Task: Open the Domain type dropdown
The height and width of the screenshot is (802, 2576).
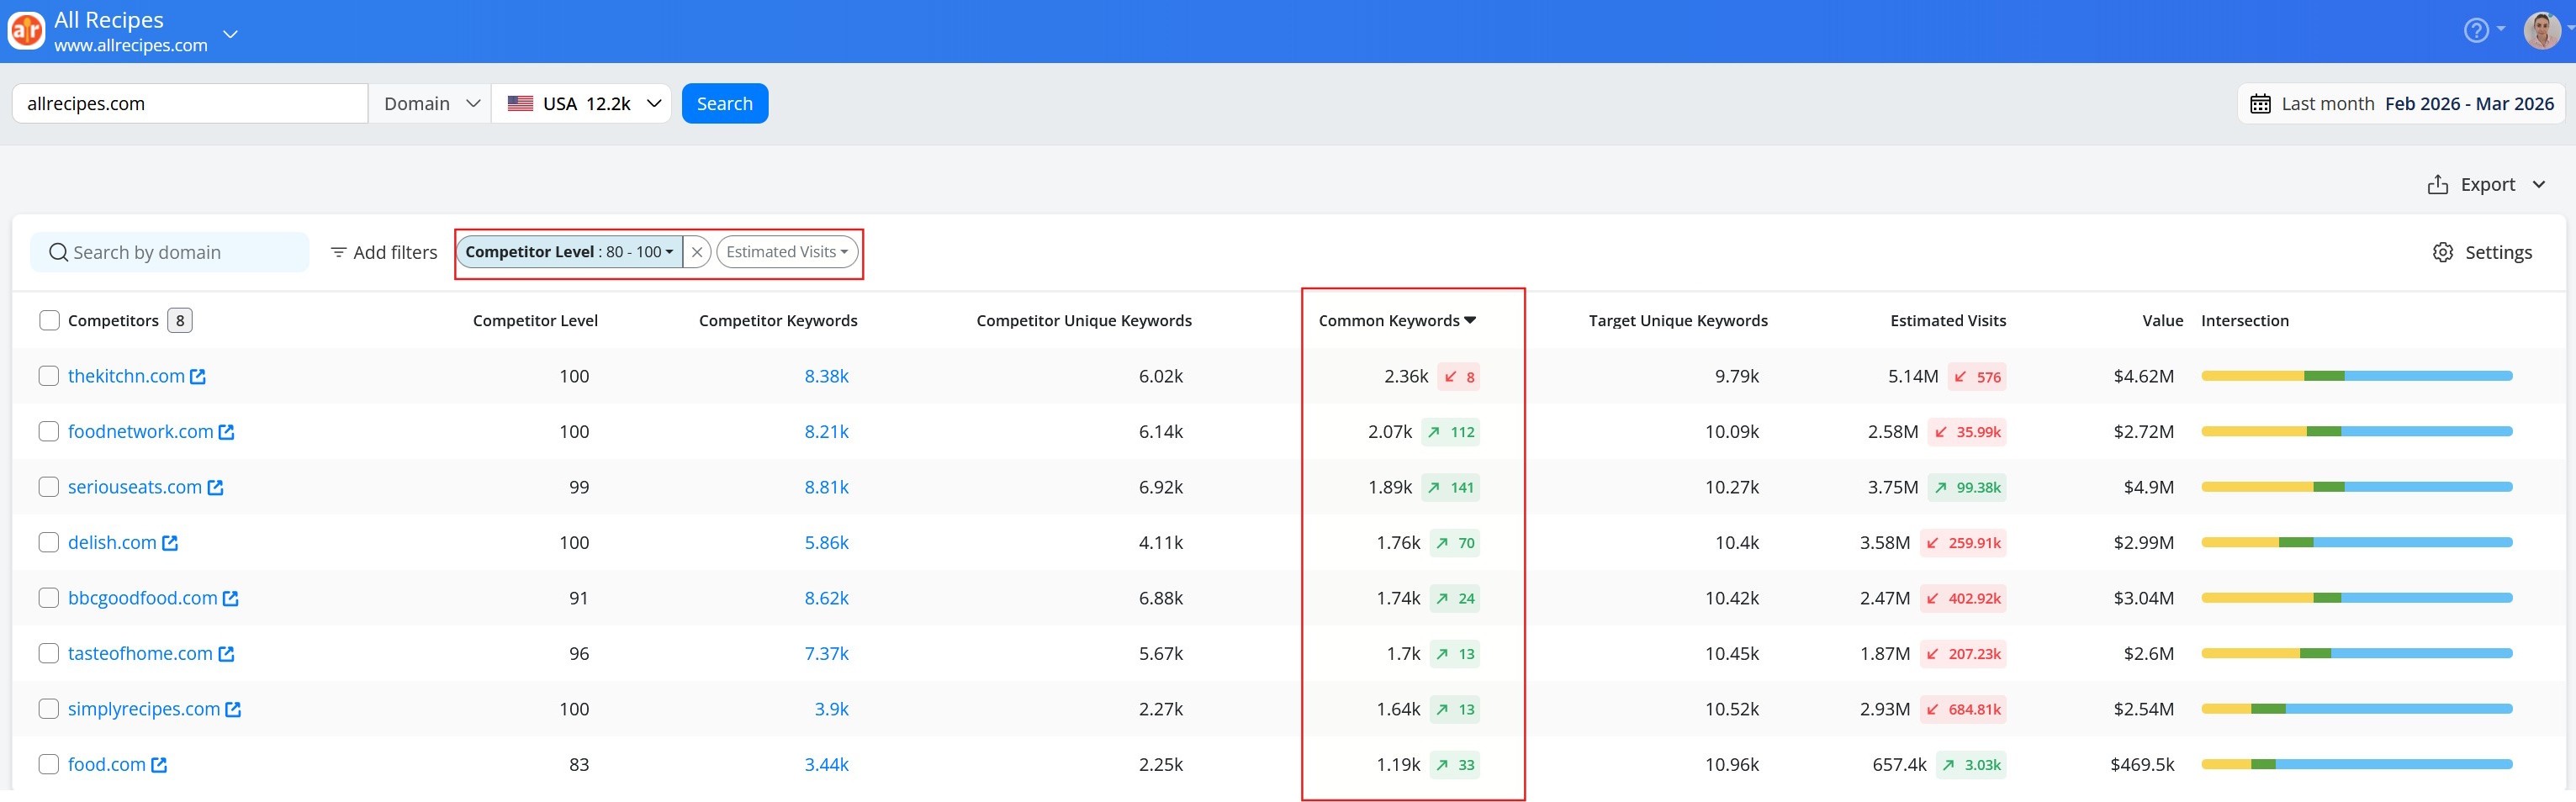Action: point(430,103)
